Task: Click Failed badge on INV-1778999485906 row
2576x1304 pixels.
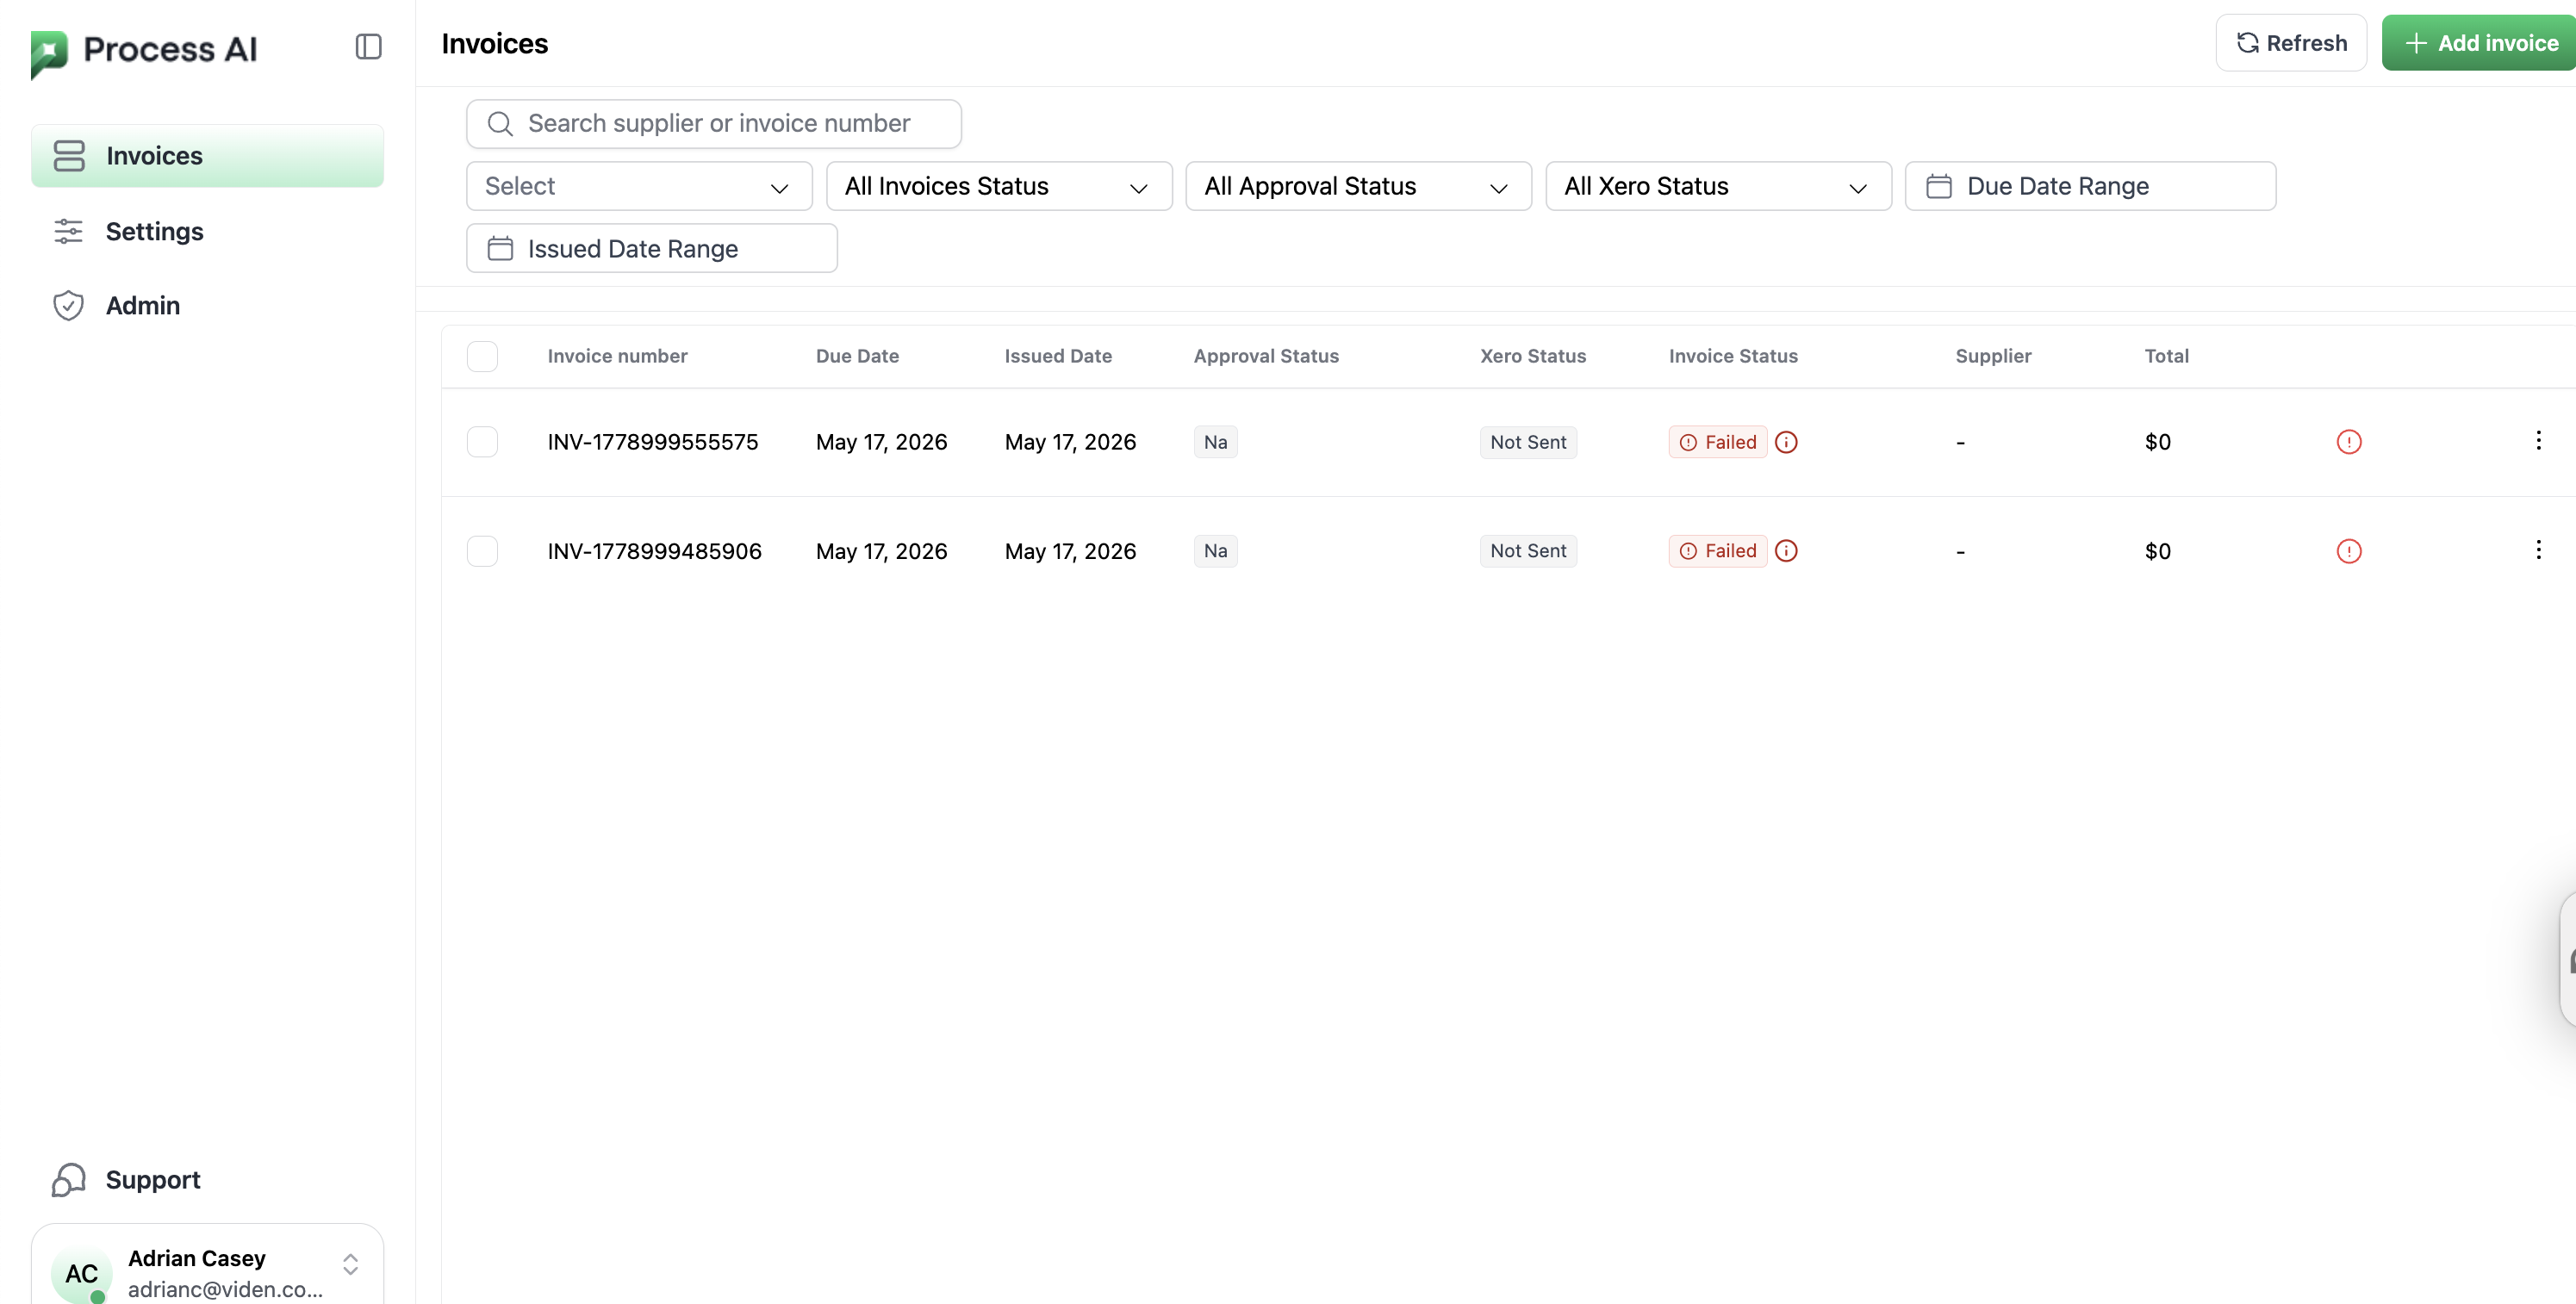Action: [1718, 551]
